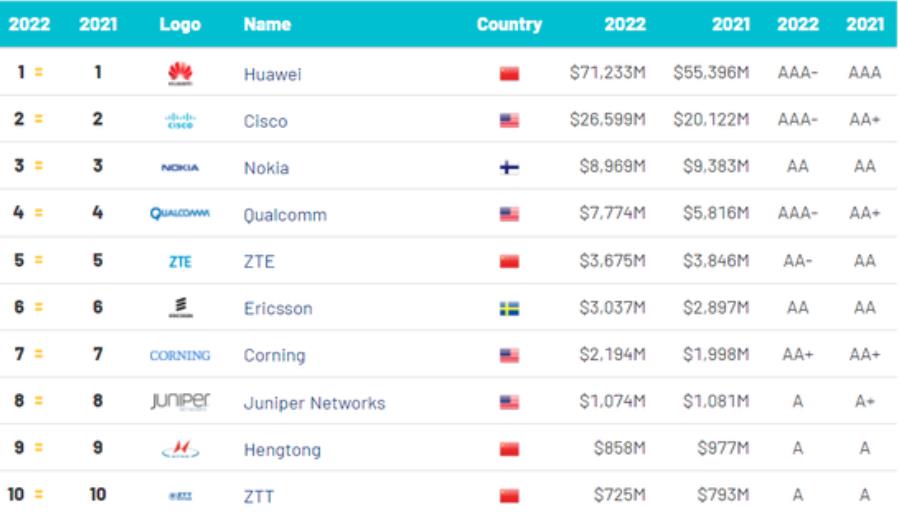Select the Qualcomm logo
Viewport: 899px width, 529px height.
(180, 214)
